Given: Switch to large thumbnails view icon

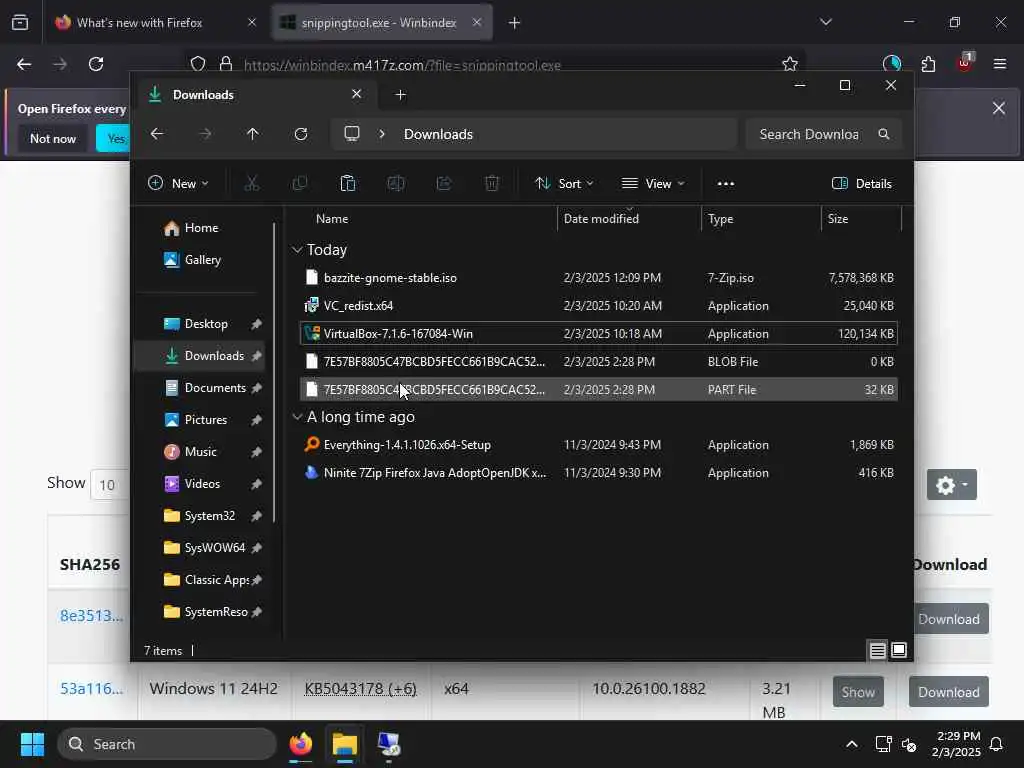Looking at the screenshot, I should [x=899, y=650].
